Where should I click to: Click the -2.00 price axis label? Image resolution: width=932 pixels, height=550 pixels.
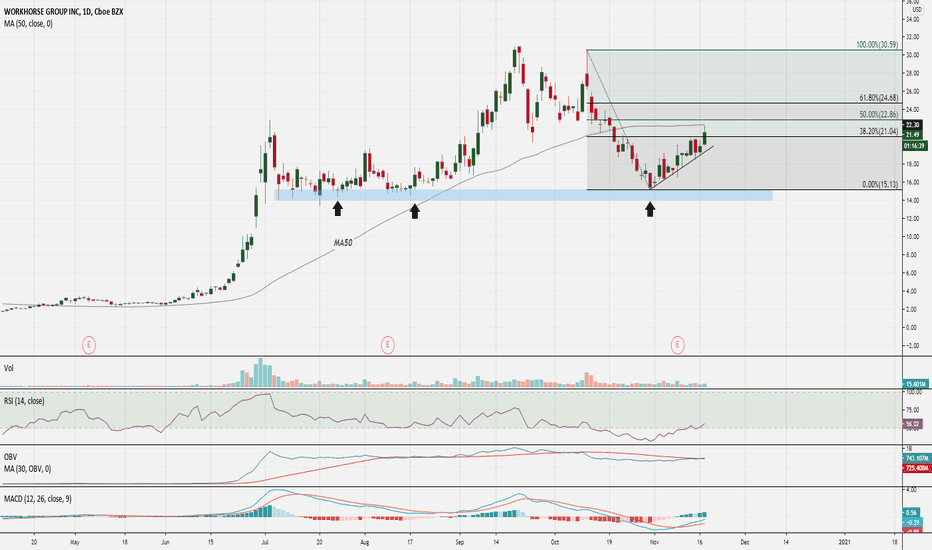coord(912,345)
